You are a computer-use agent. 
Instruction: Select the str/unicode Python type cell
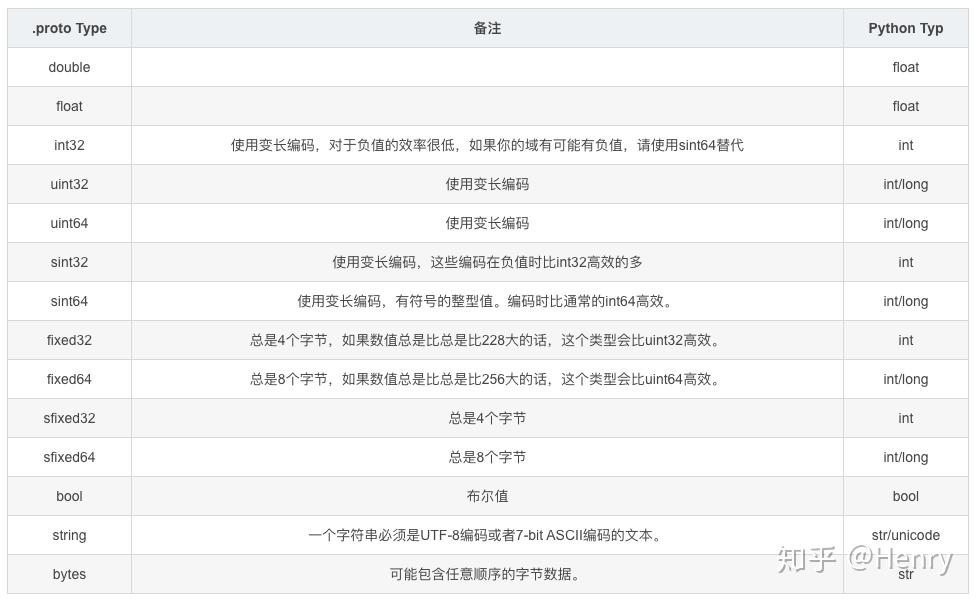pyautogui.click(x=905, y=535)
